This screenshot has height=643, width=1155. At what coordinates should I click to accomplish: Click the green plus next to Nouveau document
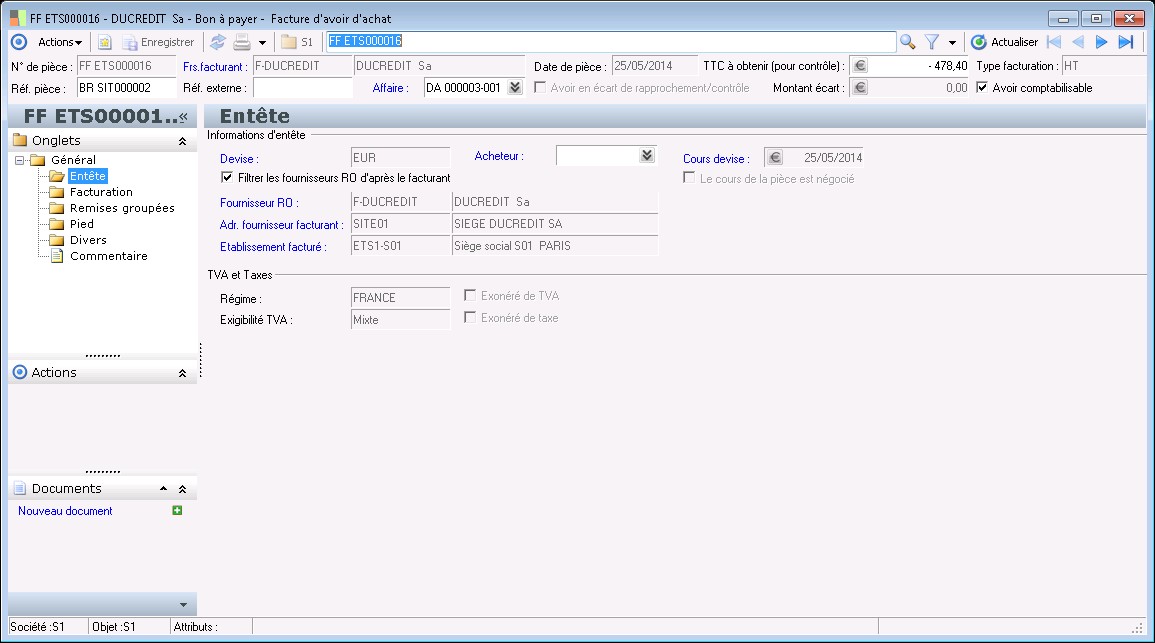177,511
